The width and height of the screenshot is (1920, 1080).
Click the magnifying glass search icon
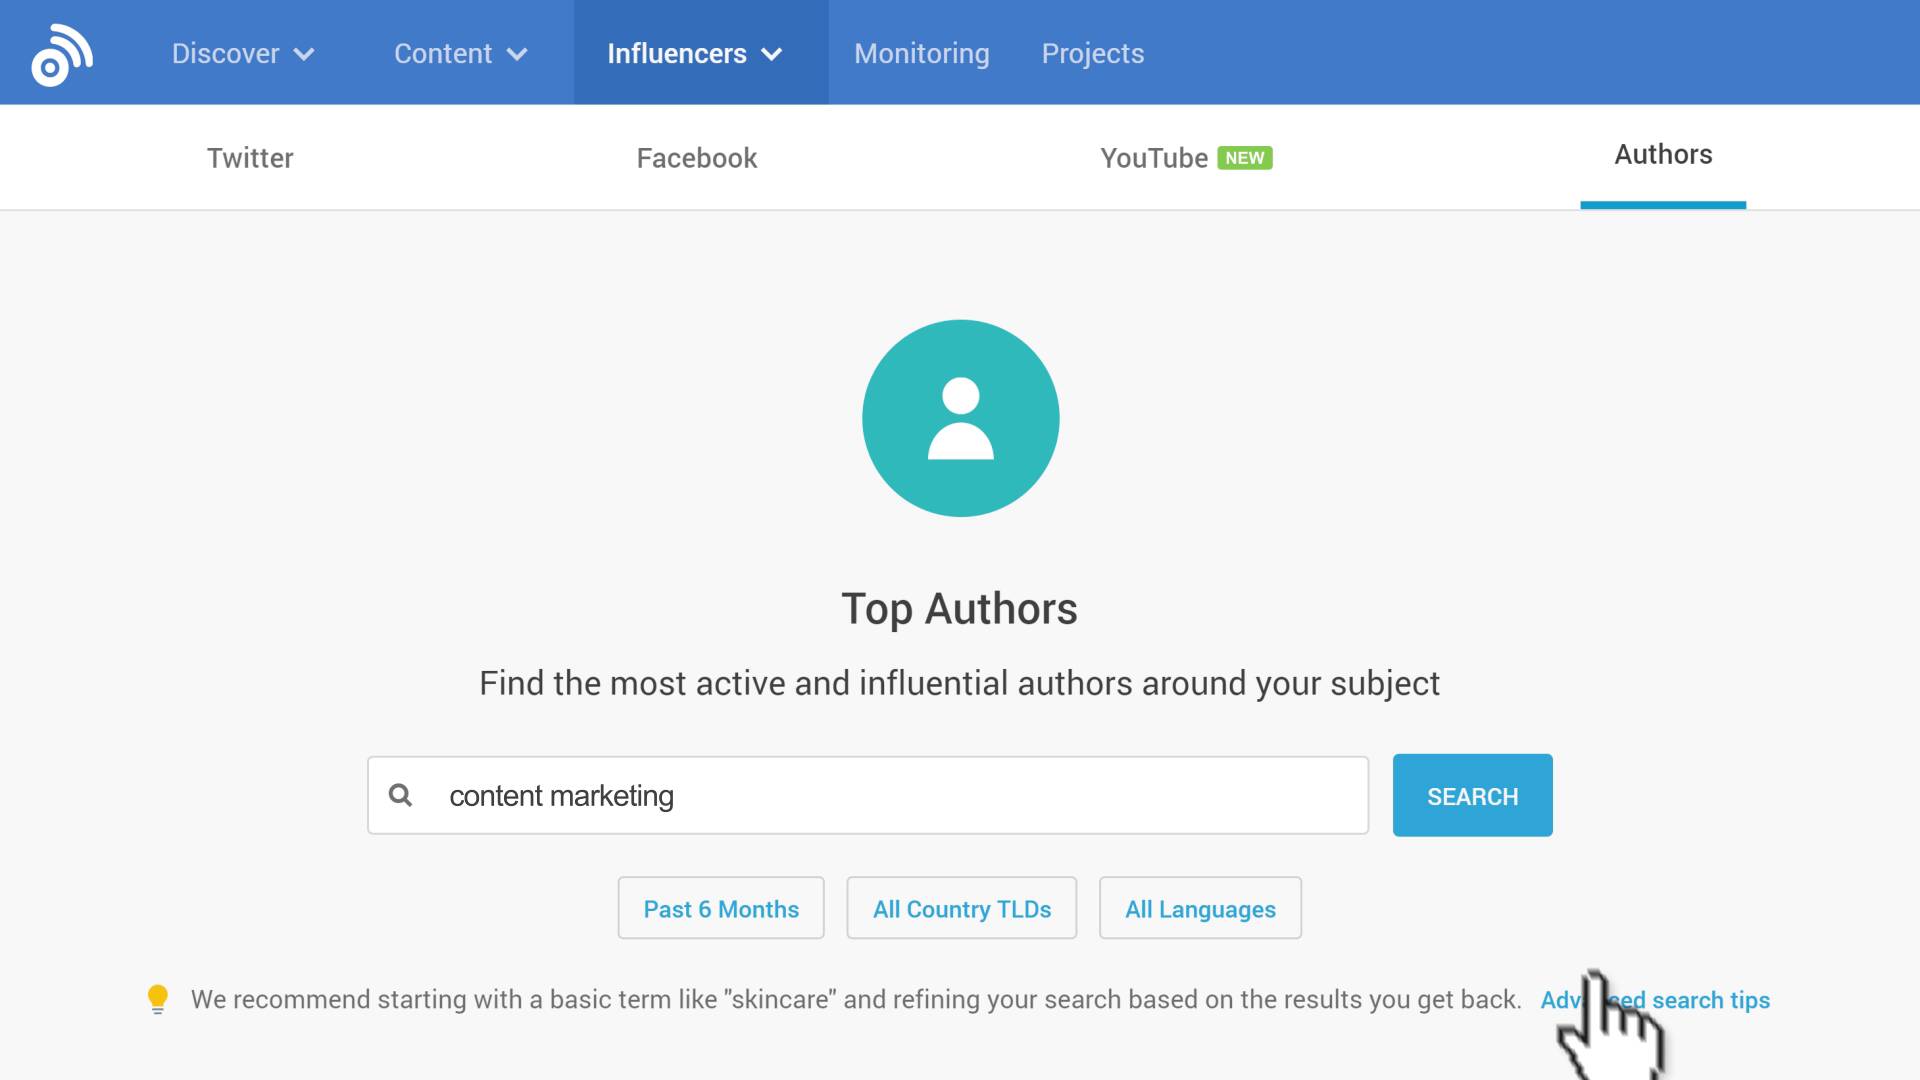click(x=400, y=795)
